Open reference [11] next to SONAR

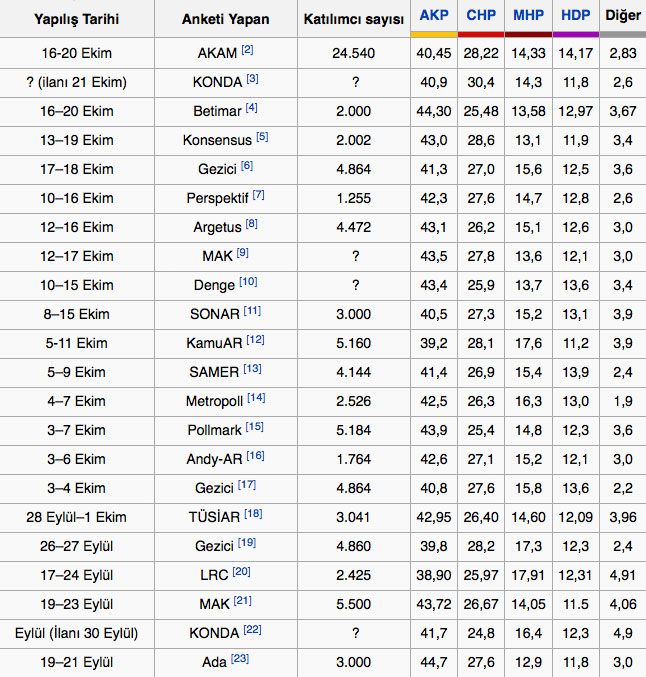(x=254, y=311)
